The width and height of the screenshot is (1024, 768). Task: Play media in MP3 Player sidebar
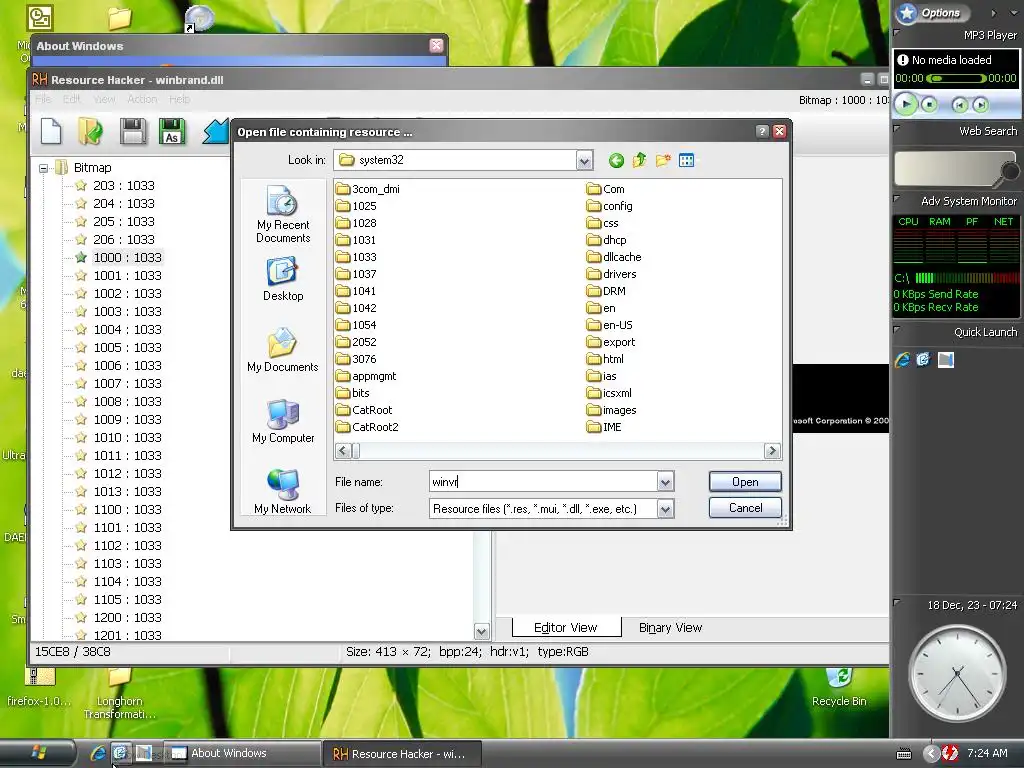click(x=906, y=104)
